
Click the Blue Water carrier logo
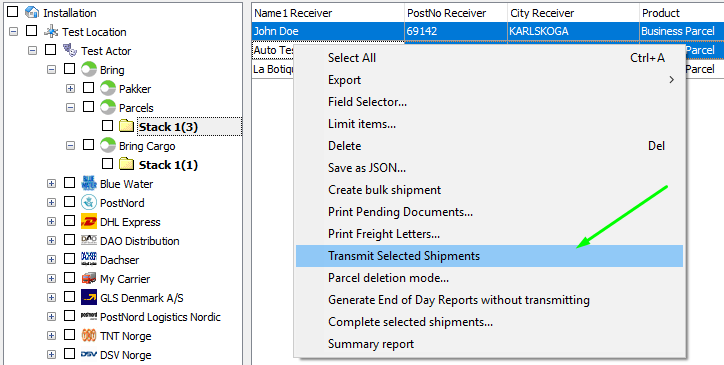pos(89,183)
